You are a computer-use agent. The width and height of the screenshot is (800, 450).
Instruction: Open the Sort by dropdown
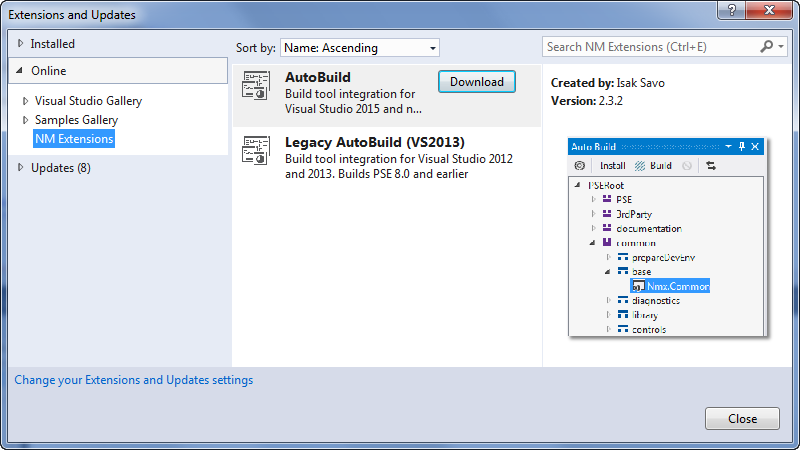360,47
